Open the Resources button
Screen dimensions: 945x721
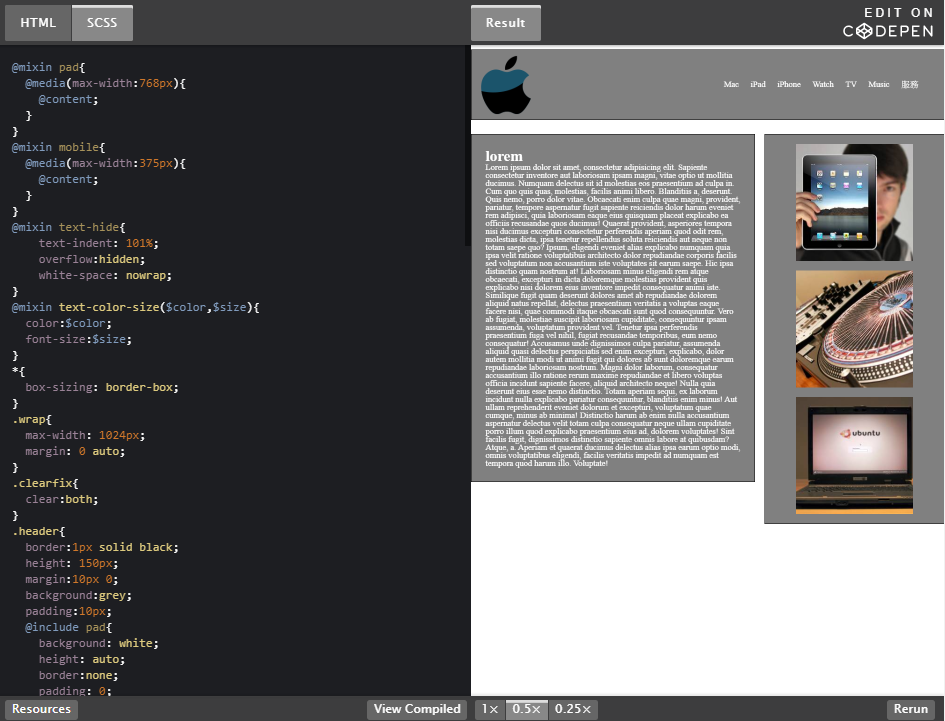click(x=42, y=709)
